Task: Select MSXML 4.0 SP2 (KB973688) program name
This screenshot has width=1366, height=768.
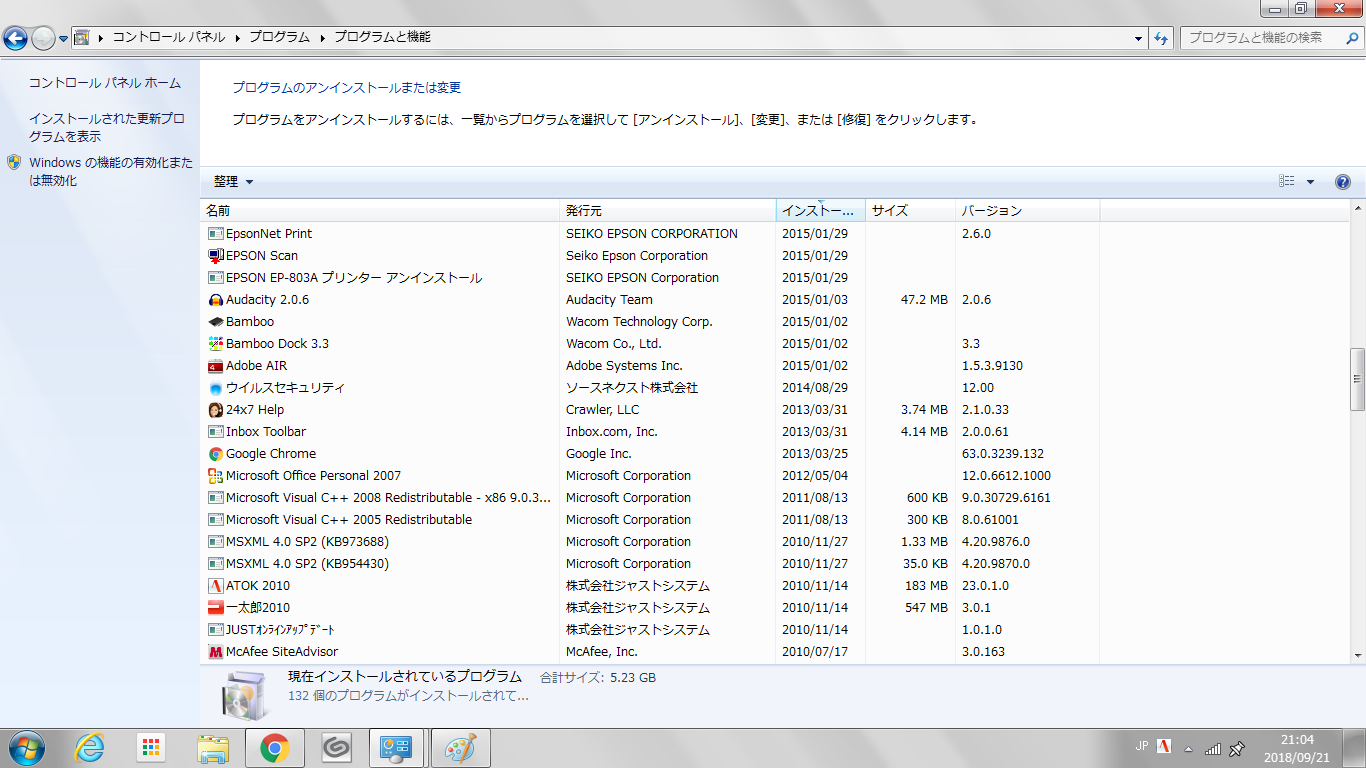Action: pyautogui.click(x=307, y=542)
